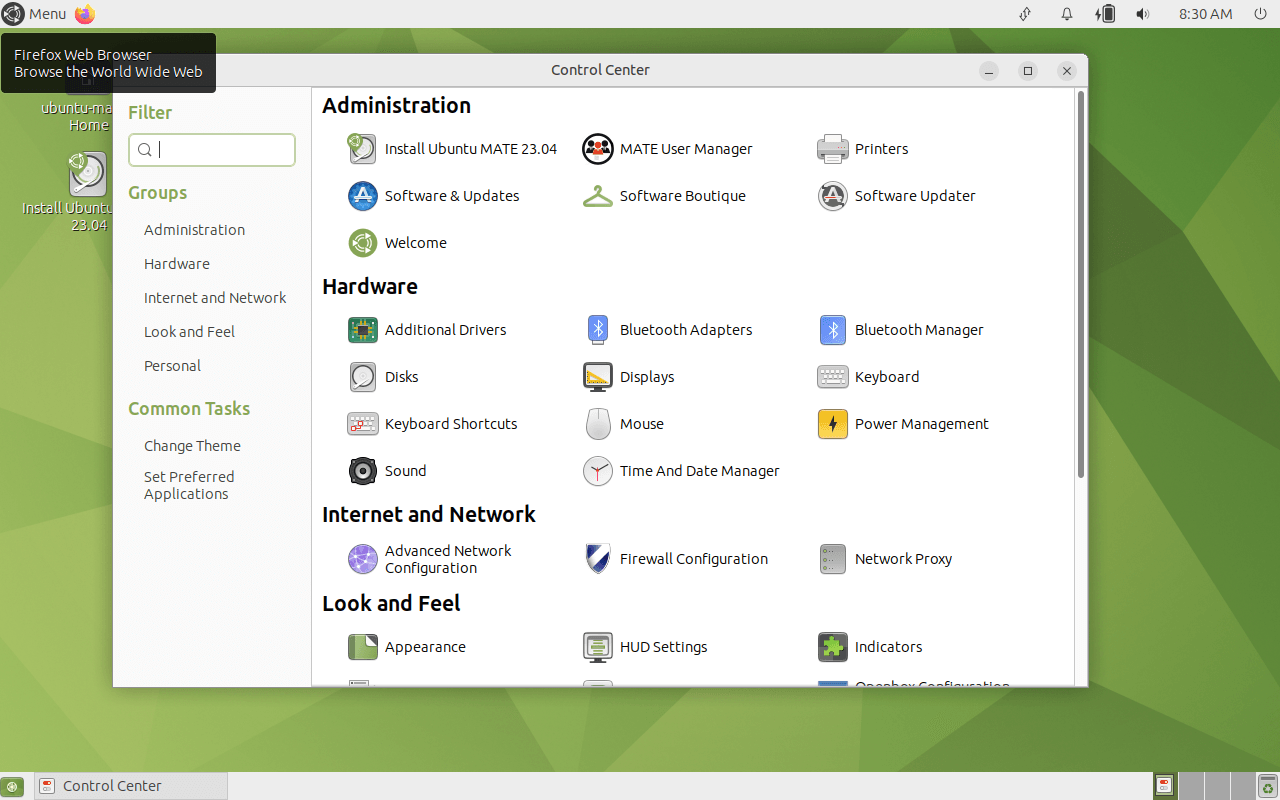
Task: Select Set Preferred Applications task
Action: [189, 485]
